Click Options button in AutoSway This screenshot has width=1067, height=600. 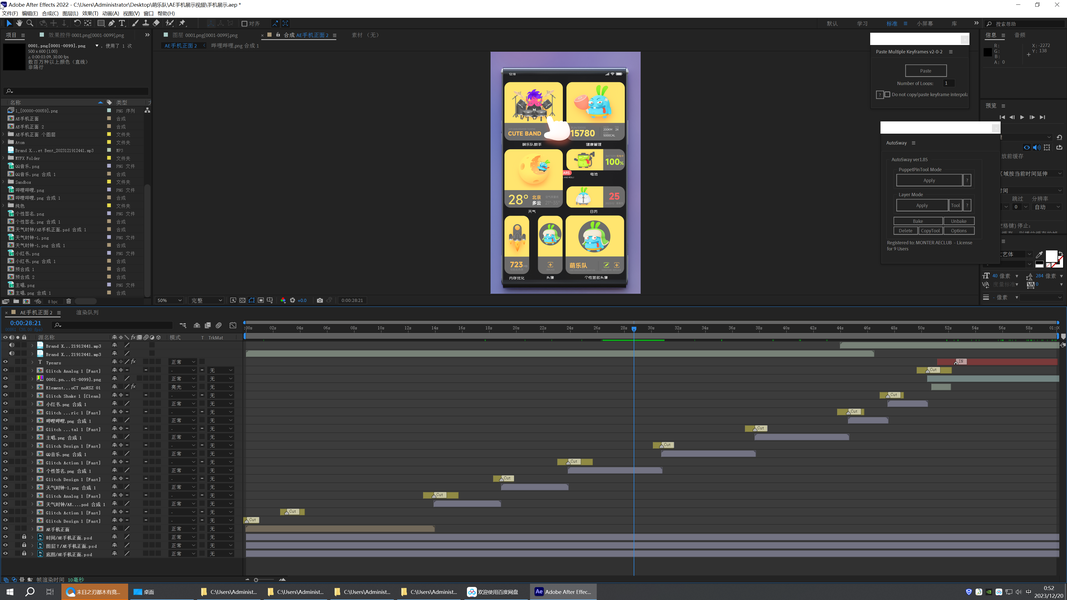959,231
